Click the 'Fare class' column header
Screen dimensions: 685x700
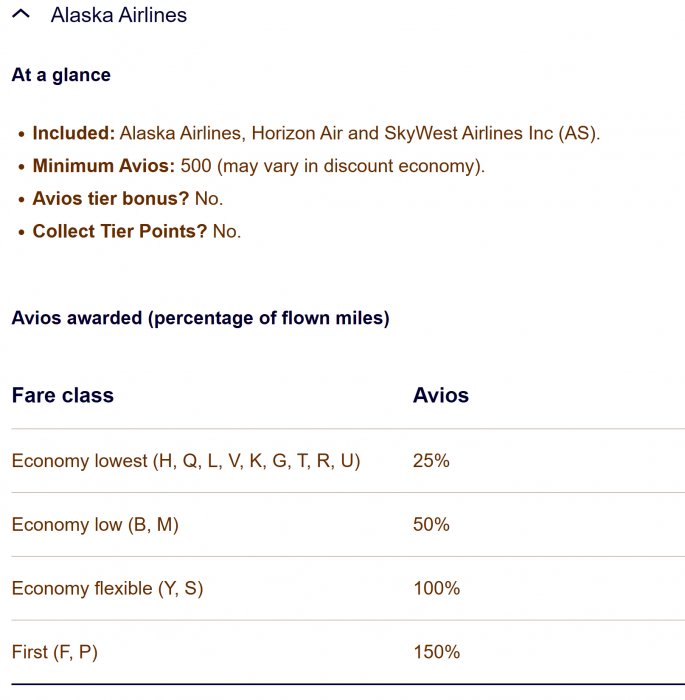pos(63,395)
